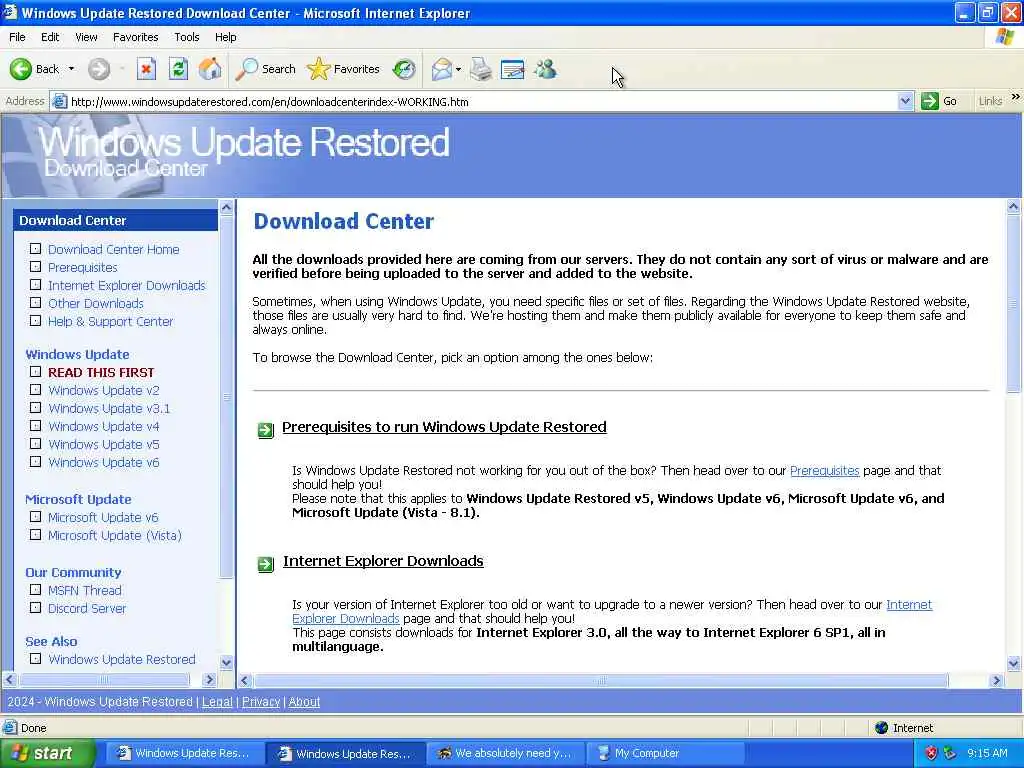Click the page icon in address bar
This screenshot has height=768, width=1024.
tap(60, 101)
